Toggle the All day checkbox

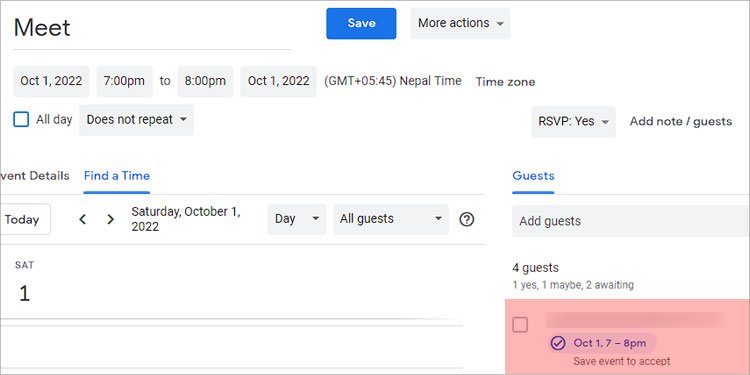click(21, 120)
